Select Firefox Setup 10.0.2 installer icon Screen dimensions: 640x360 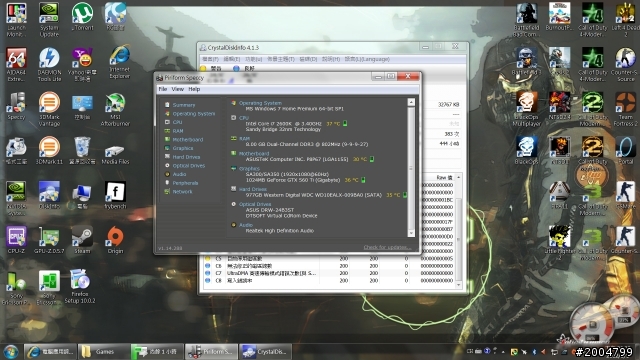[80, 286]
